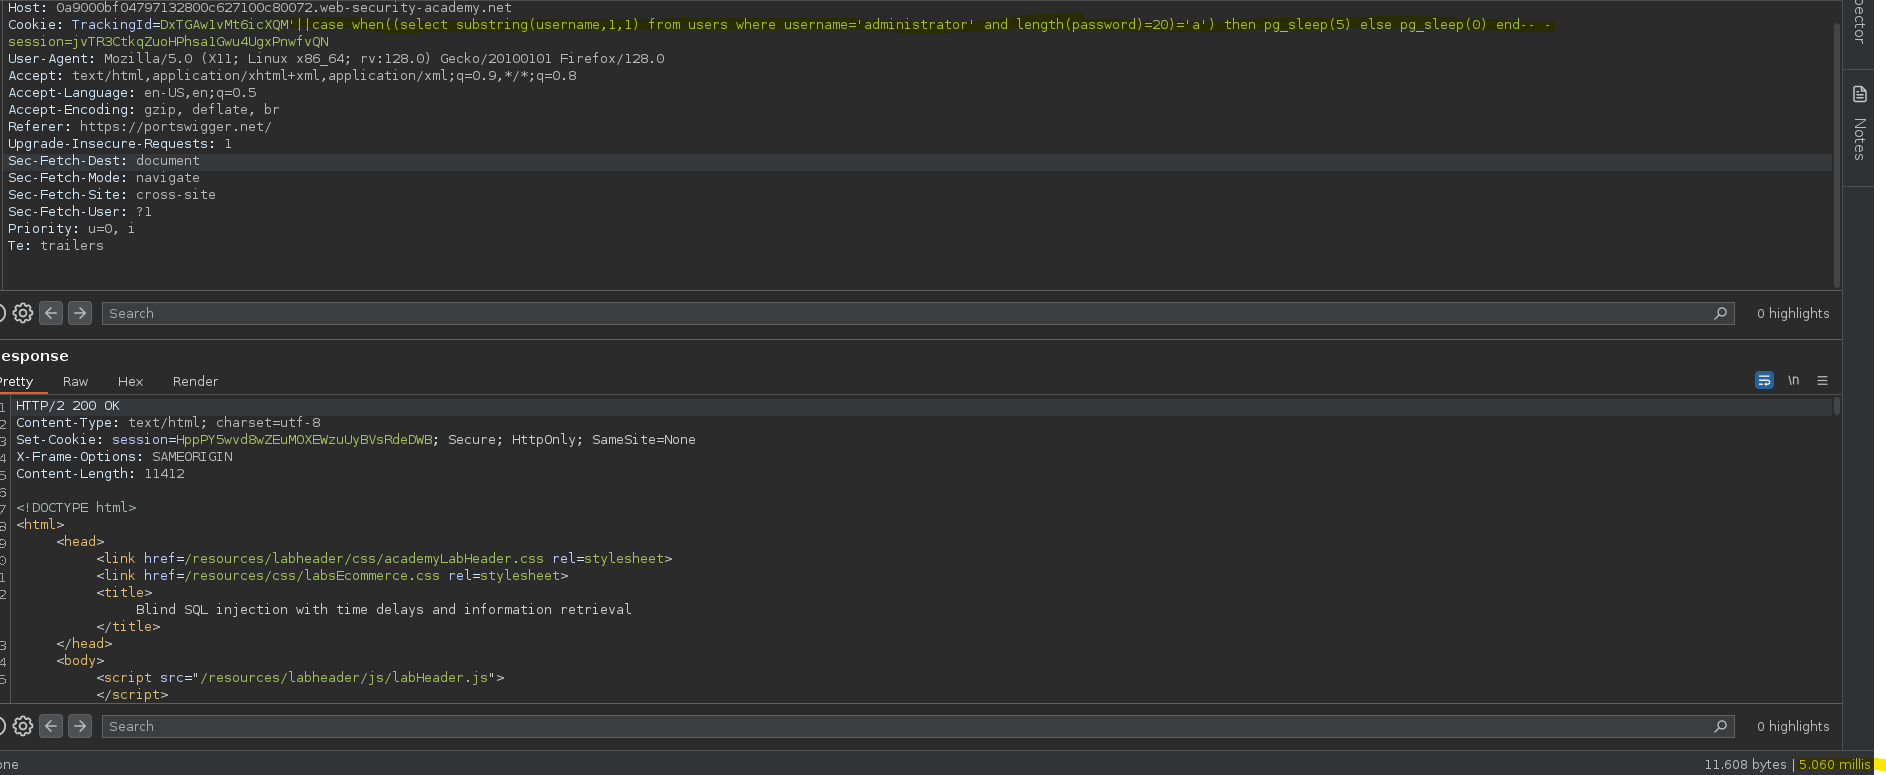The width and height of the screenshot is (1886, 775).
Task: Click the Te: trailers header line
Action: [x=56, y=245]
